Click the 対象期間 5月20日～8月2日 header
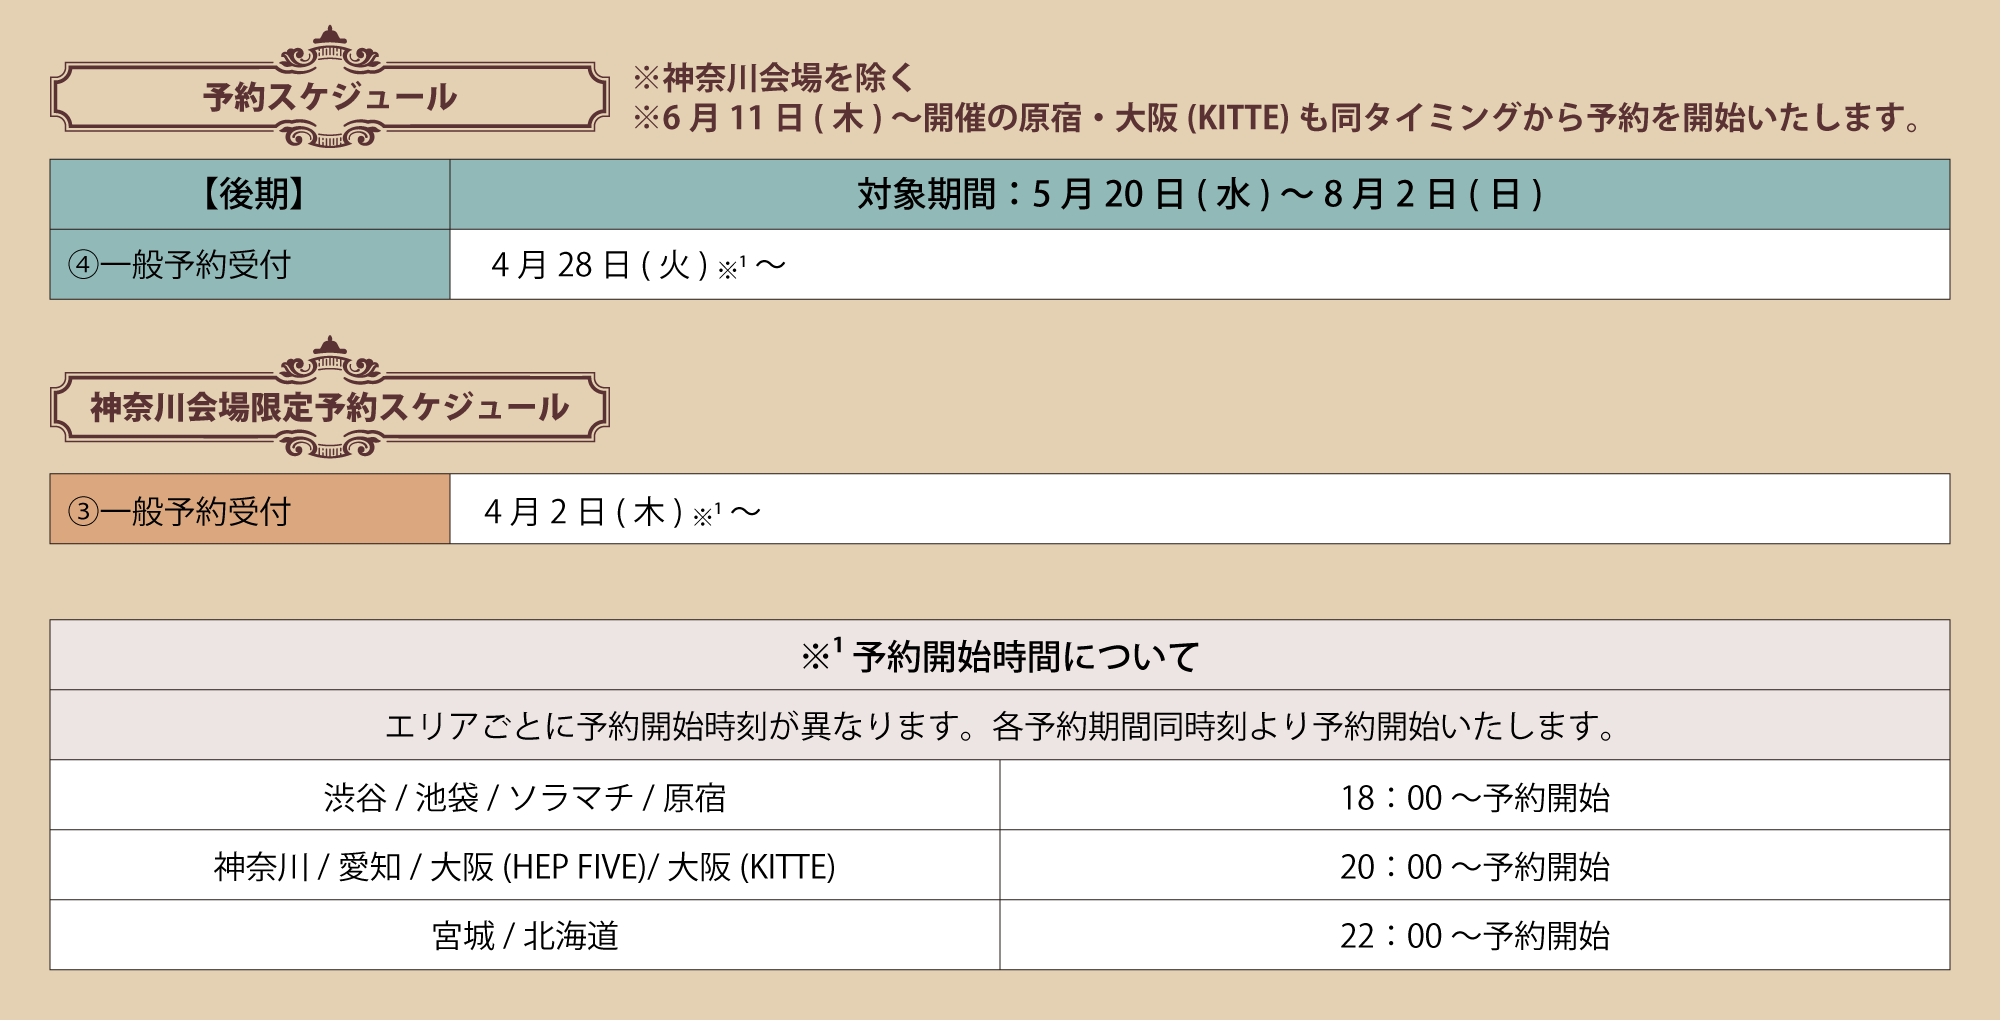The width and height of the screenshot is (2000, 1020). coord(1199,194)
